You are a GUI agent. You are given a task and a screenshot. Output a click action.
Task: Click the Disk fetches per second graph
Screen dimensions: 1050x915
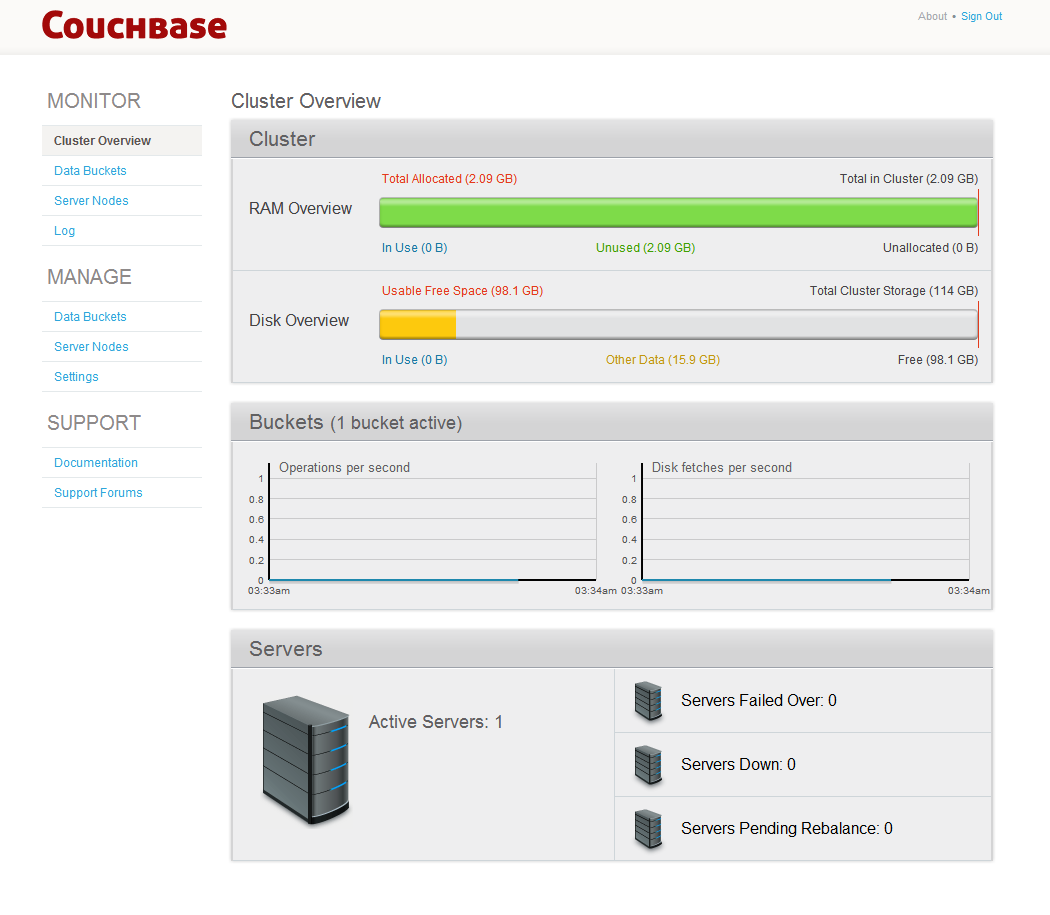[x=805, y=522]
